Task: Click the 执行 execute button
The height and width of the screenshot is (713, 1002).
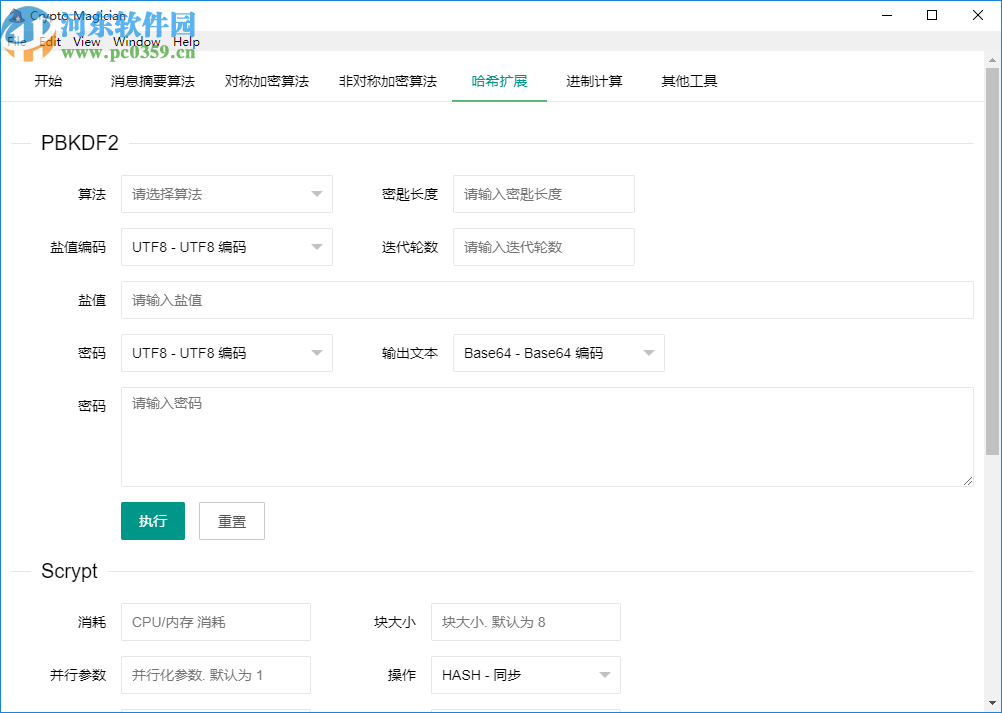Action: point(152,521)
